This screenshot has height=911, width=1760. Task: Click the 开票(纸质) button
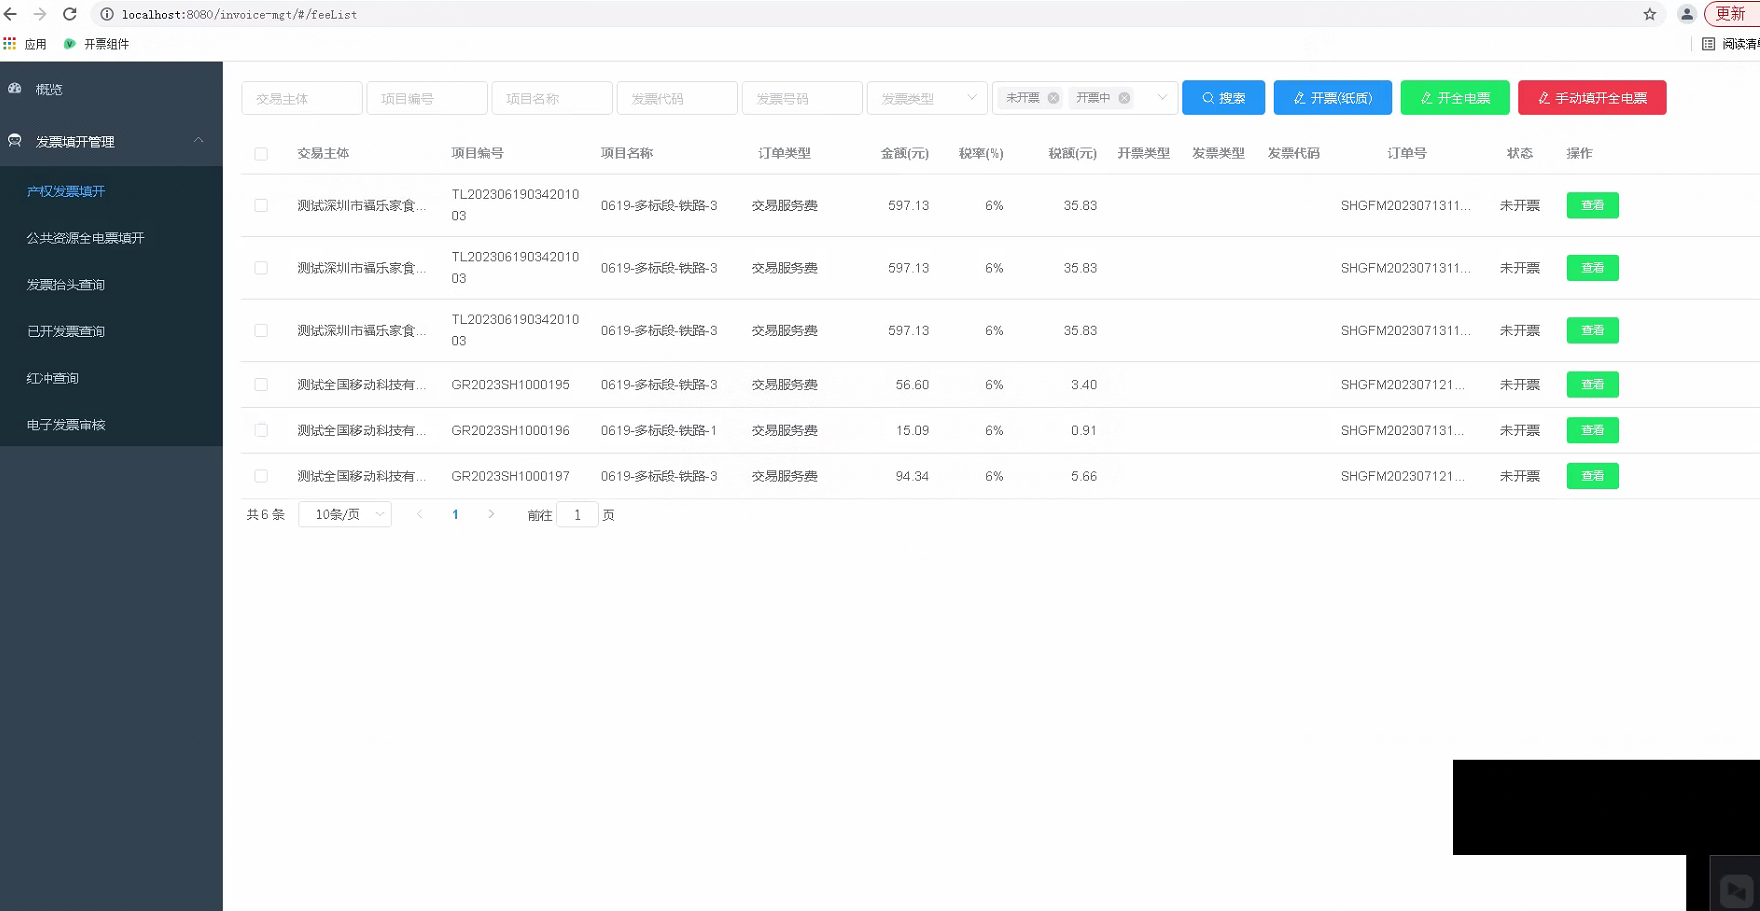(x=1332, y=98)
